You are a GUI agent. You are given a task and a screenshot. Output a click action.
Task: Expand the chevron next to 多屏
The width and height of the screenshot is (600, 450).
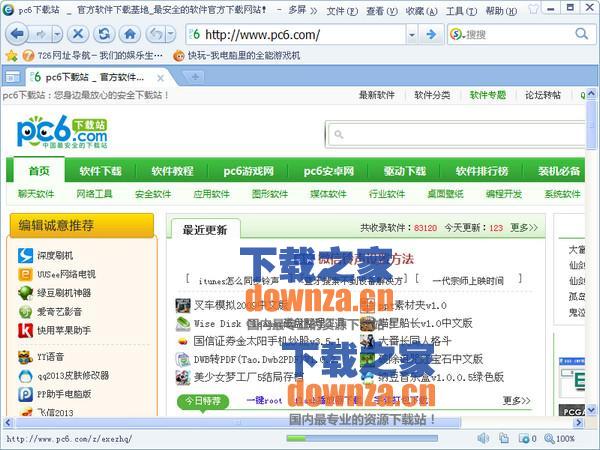coord(314,11)
